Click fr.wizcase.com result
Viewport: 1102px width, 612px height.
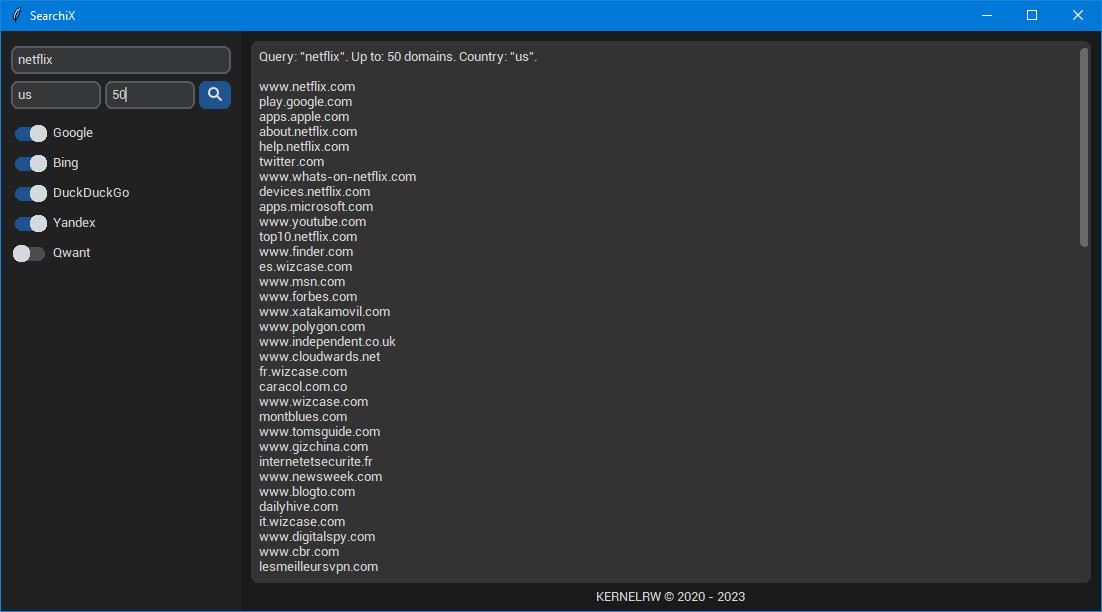pos(303,372)
